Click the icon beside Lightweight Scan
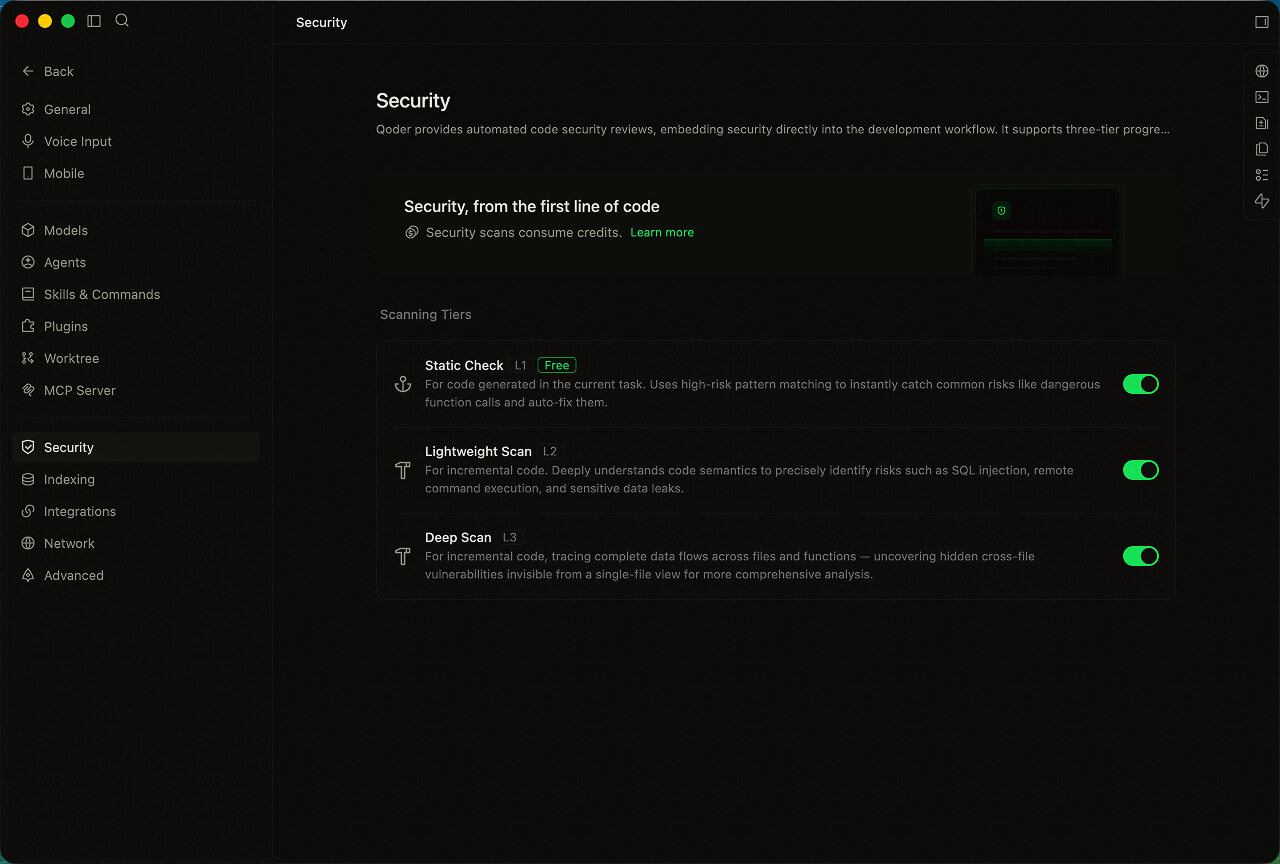Viewport: 1280px width, 864px height. click(x=403, y=470)
